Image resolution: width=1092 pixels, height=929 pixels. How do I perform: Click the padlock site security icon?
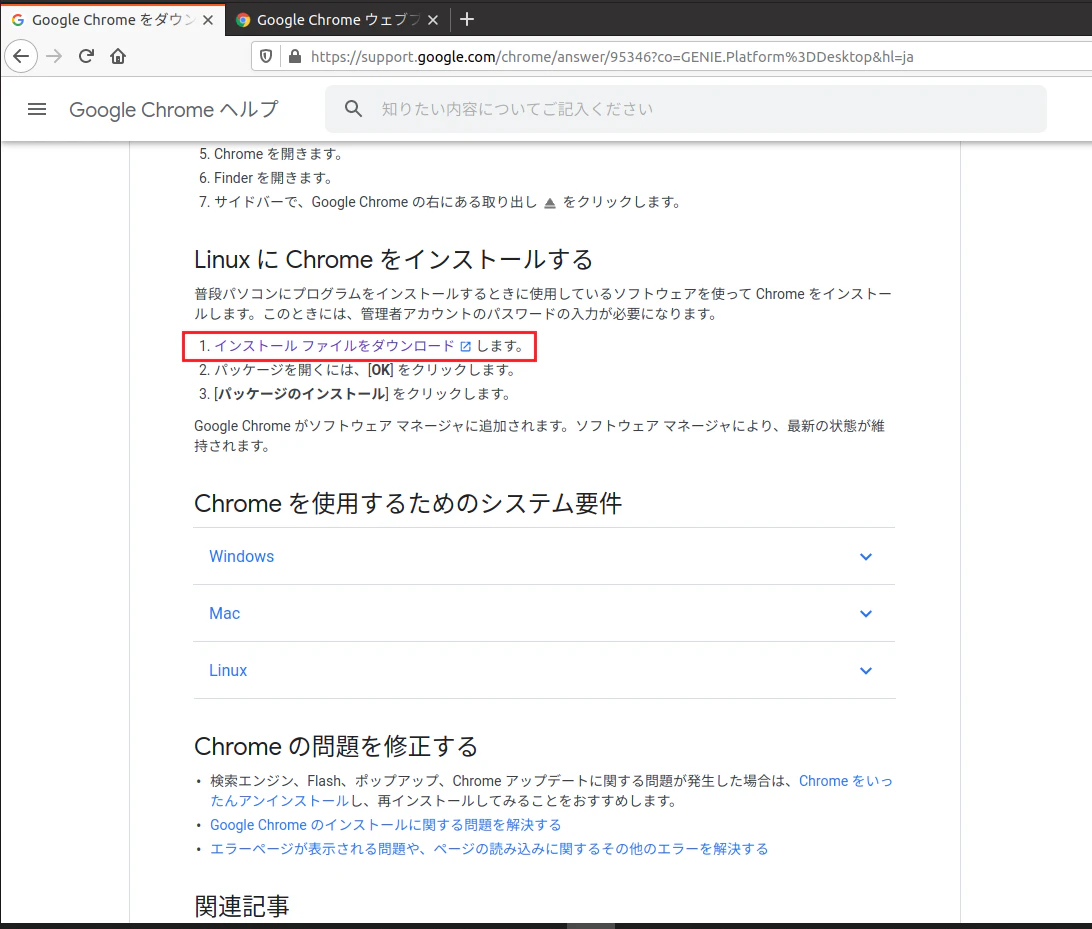click(x=295, y=56)
